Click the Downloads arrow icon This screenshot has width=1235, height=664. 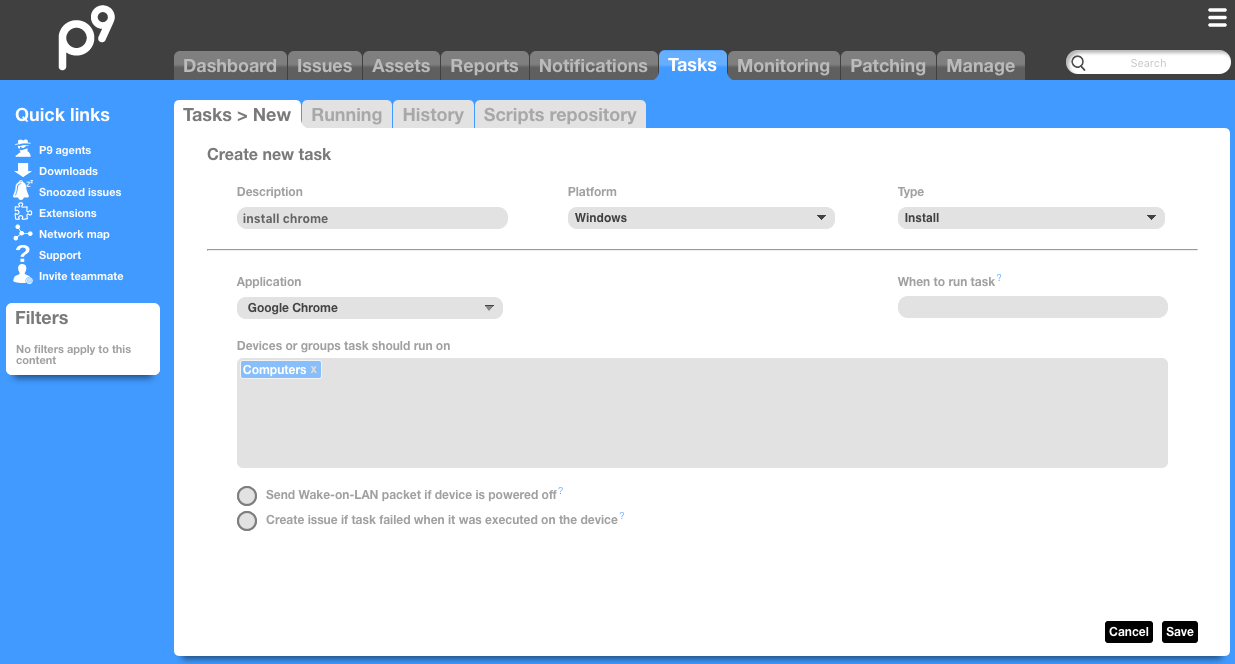23,170
